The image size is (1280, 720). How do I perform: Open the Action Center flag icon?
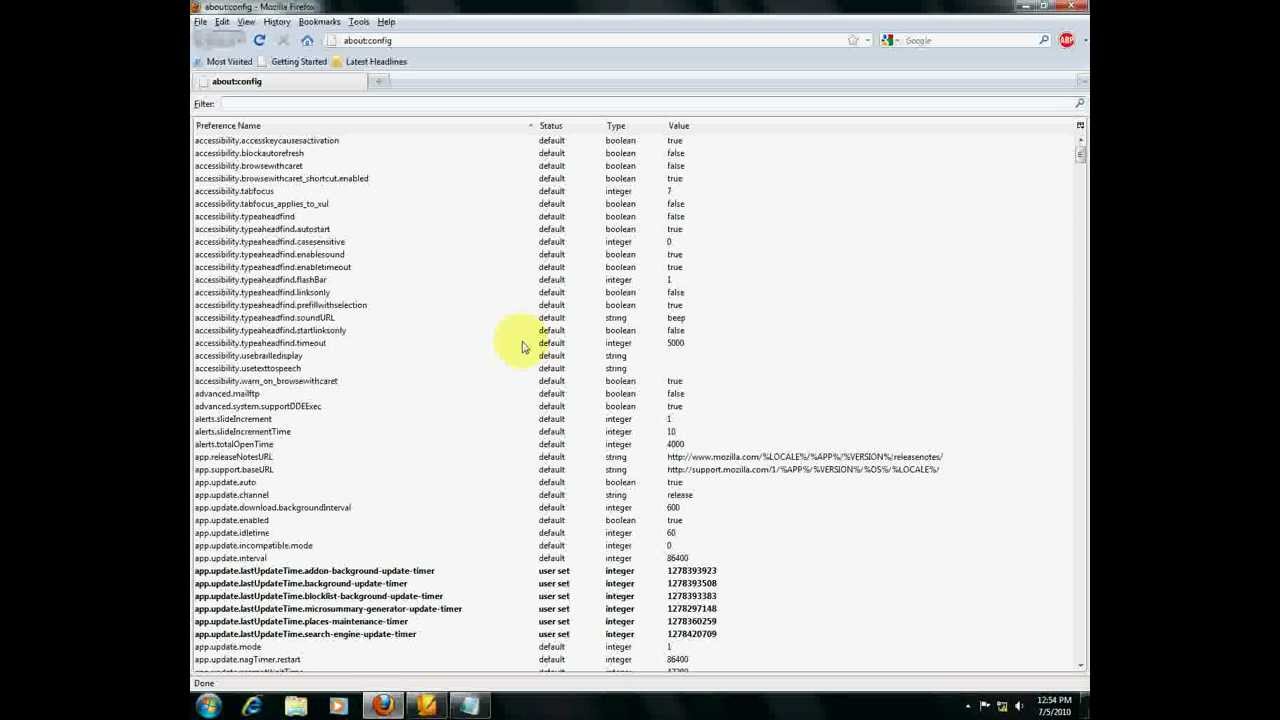click(x=985, y=707)
